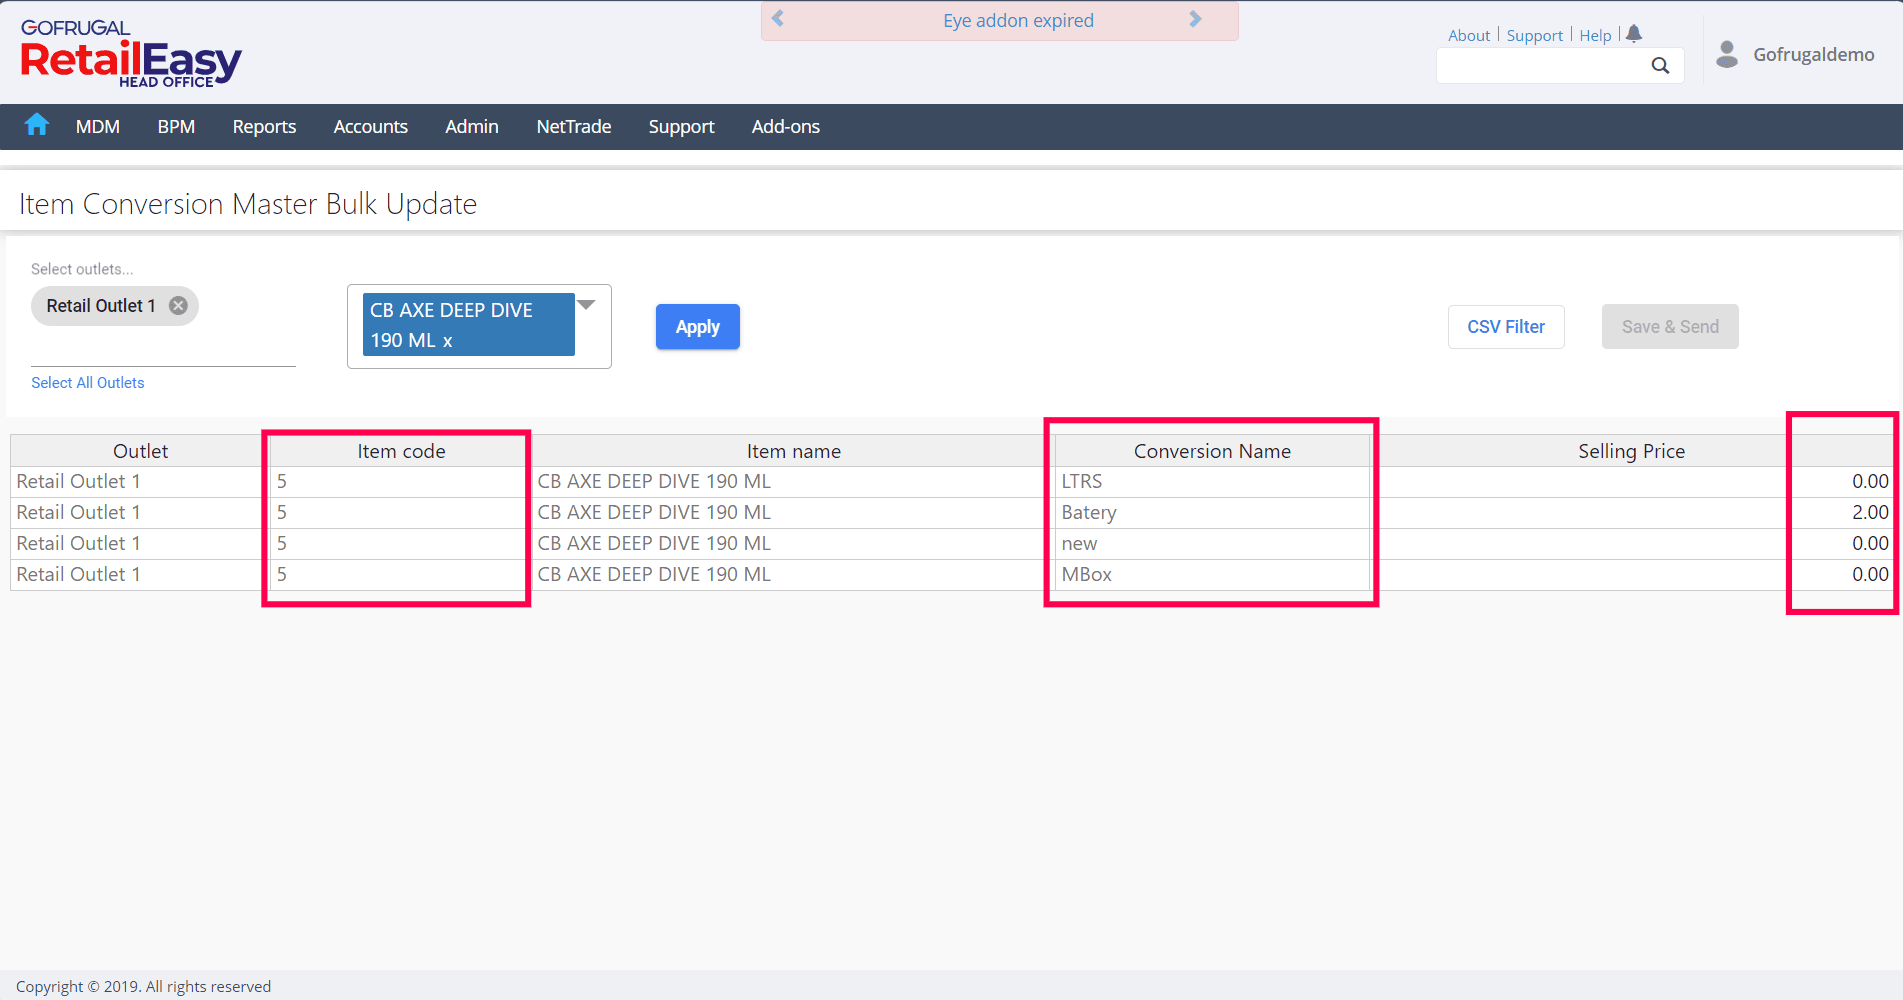Click the Eye addon expired banner text
The image size is (1903, 1000).
coord(1018,20)
